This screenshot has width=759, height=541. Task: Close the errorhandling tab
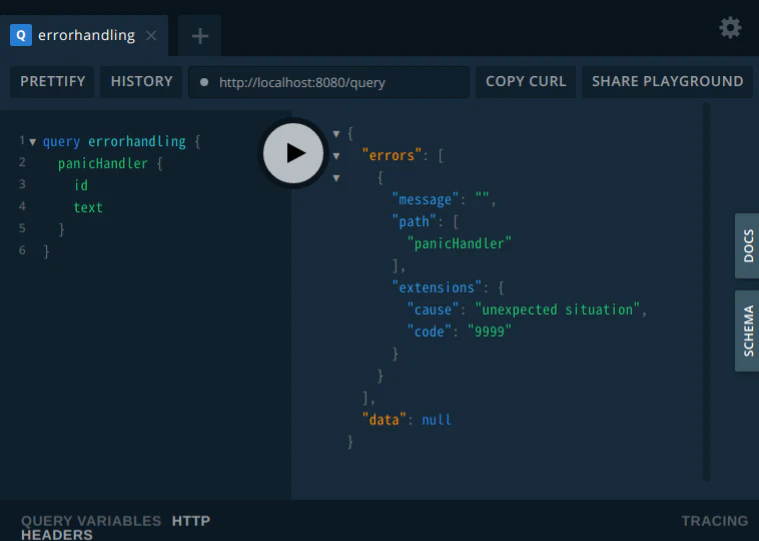151,35
